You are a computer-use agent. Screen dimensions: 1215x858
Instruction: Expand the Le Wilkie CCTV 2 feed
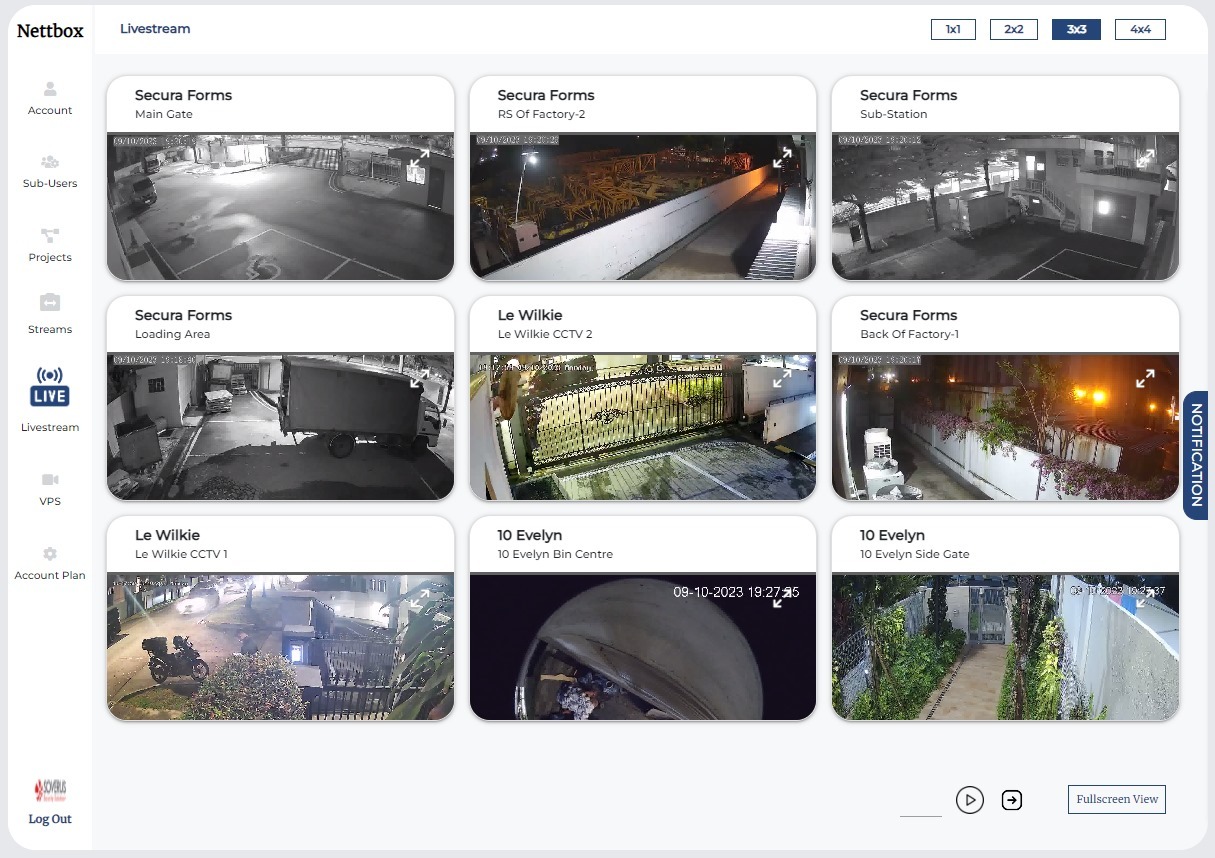click(x=782, y=378)
